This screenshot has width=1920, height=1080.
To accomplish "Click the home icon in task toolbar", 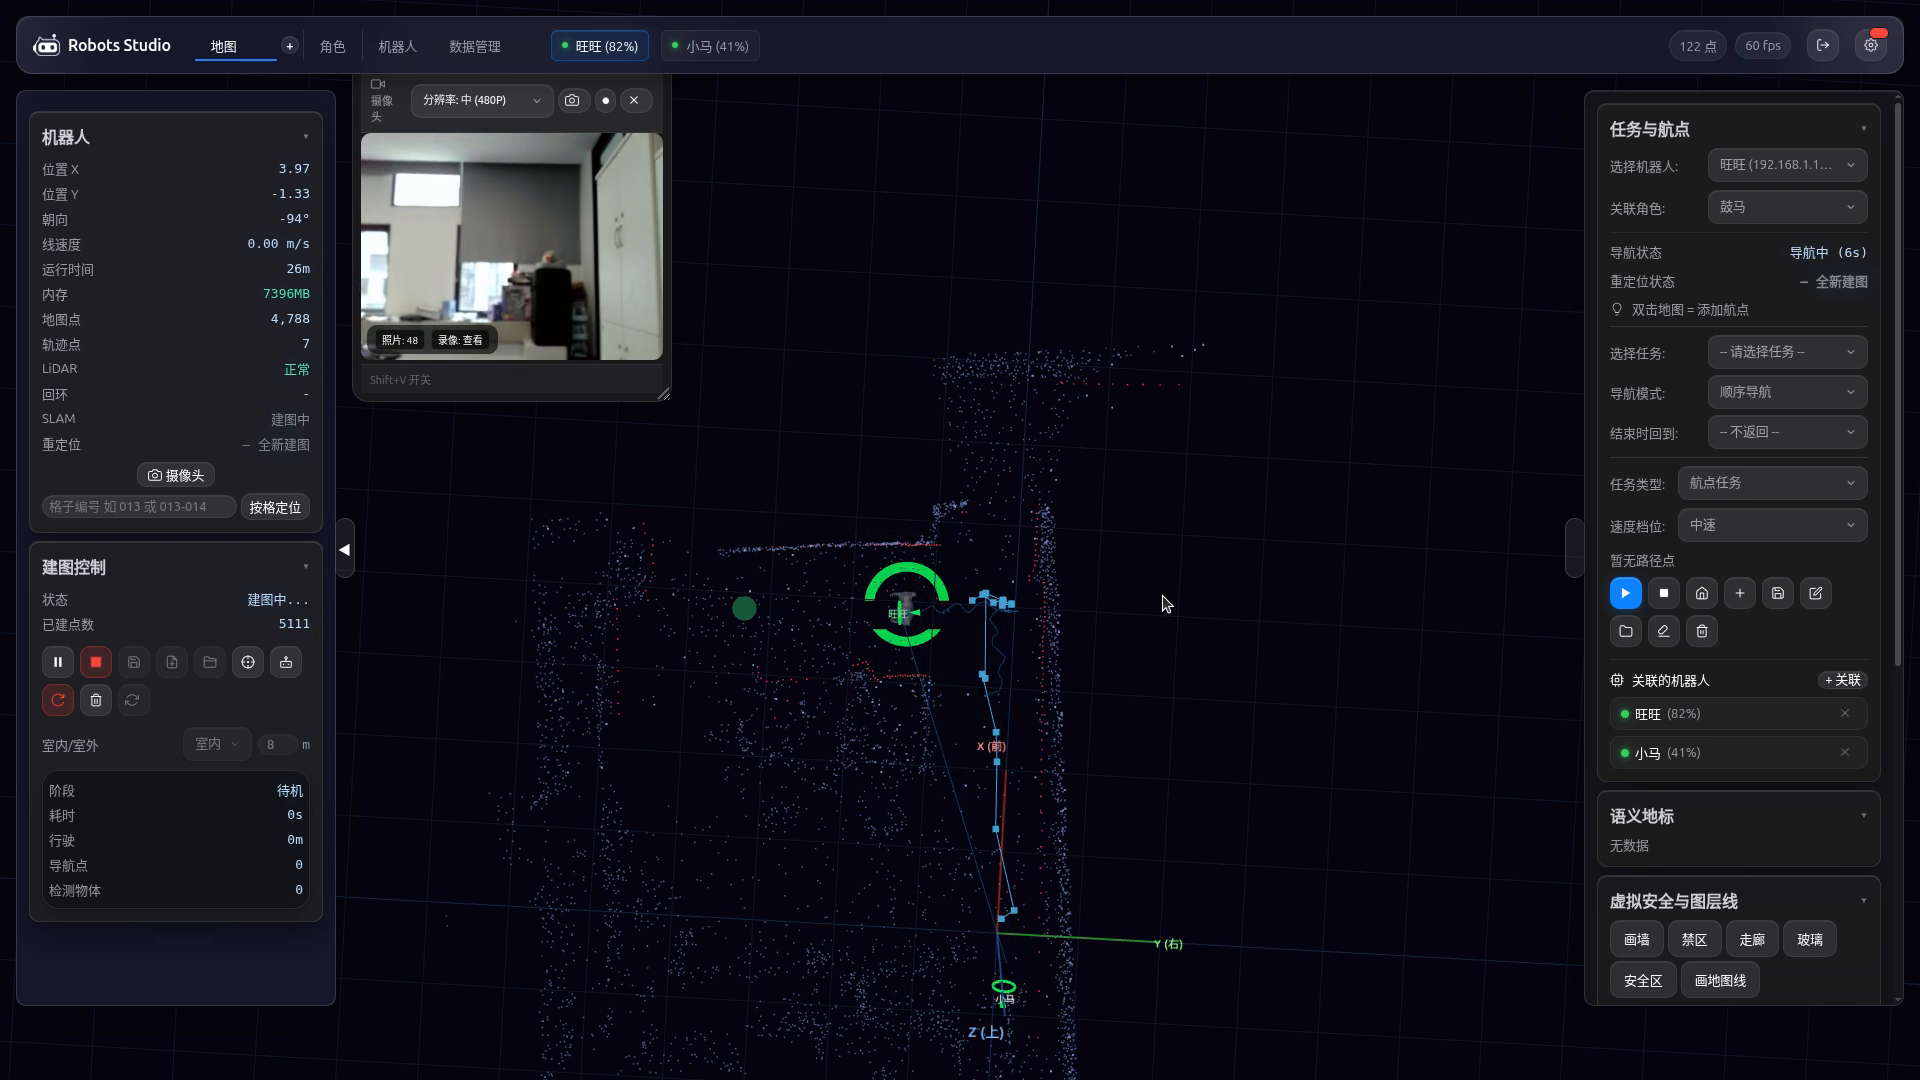I will click(1702, 593).
